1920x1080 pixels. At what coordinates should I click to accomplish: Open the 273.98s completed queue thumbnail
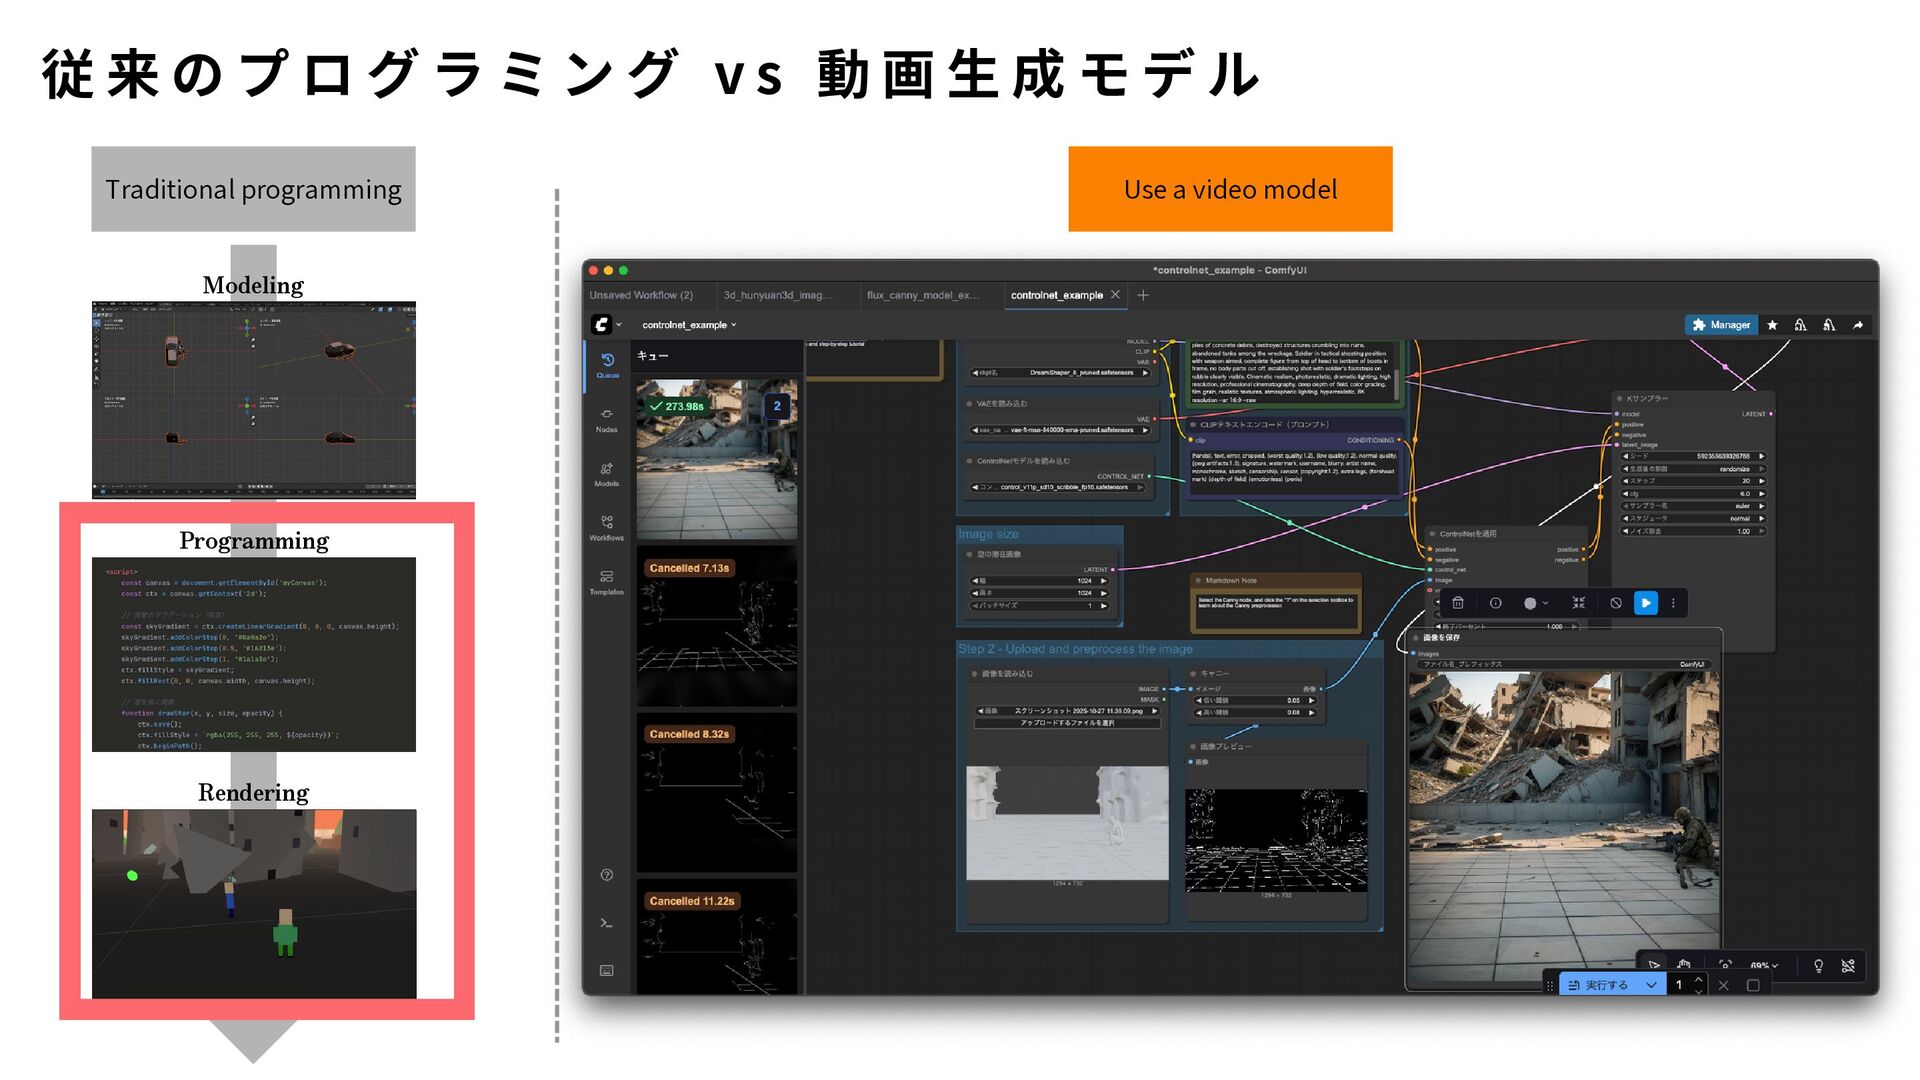716,460
